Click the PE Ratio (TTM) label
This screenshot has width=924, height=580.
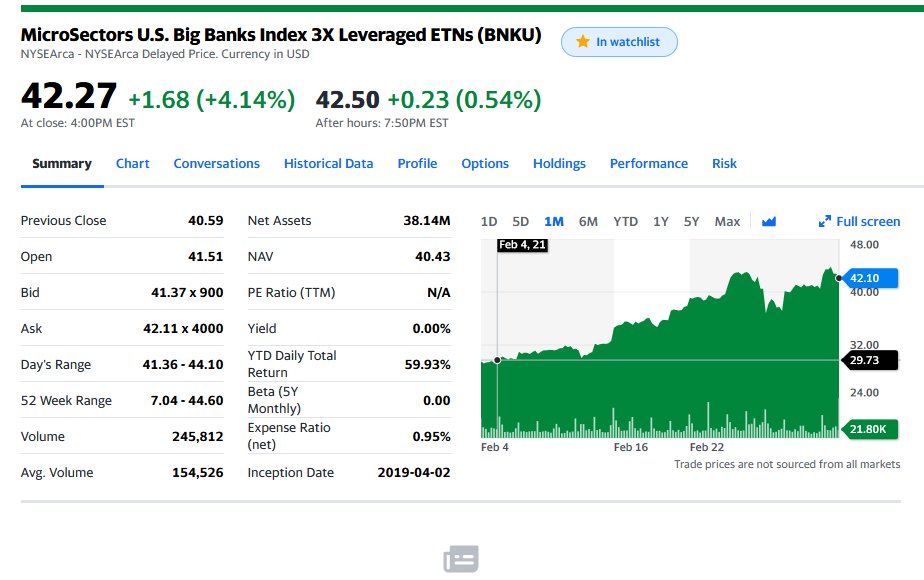[x=291, y=292]
